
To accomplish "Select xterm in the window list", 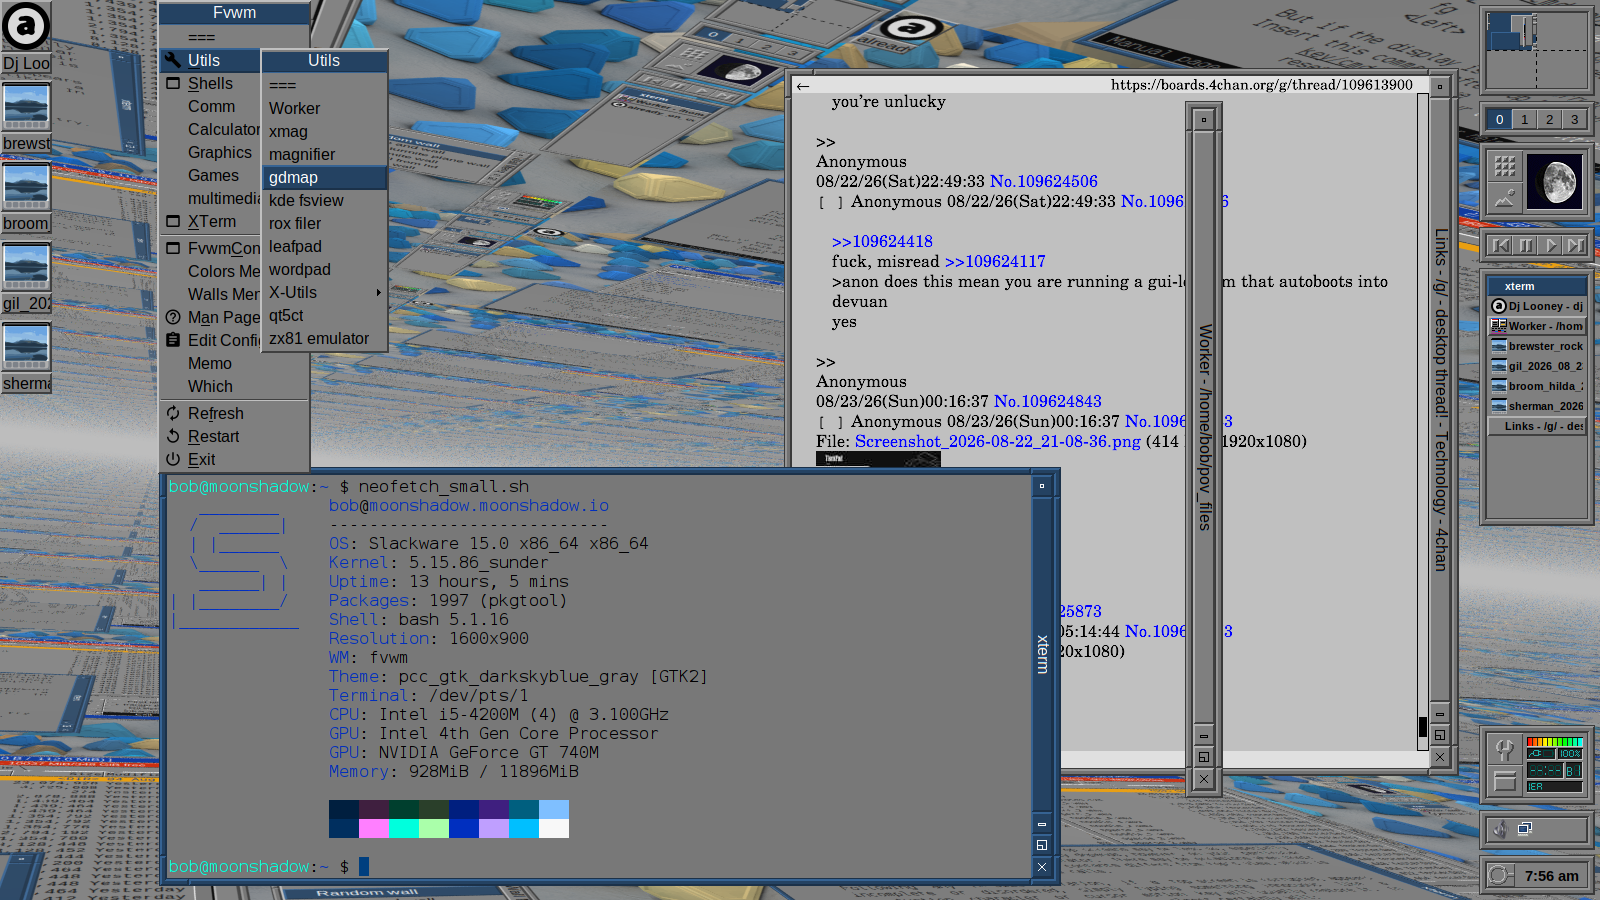I will (1537, 286).
